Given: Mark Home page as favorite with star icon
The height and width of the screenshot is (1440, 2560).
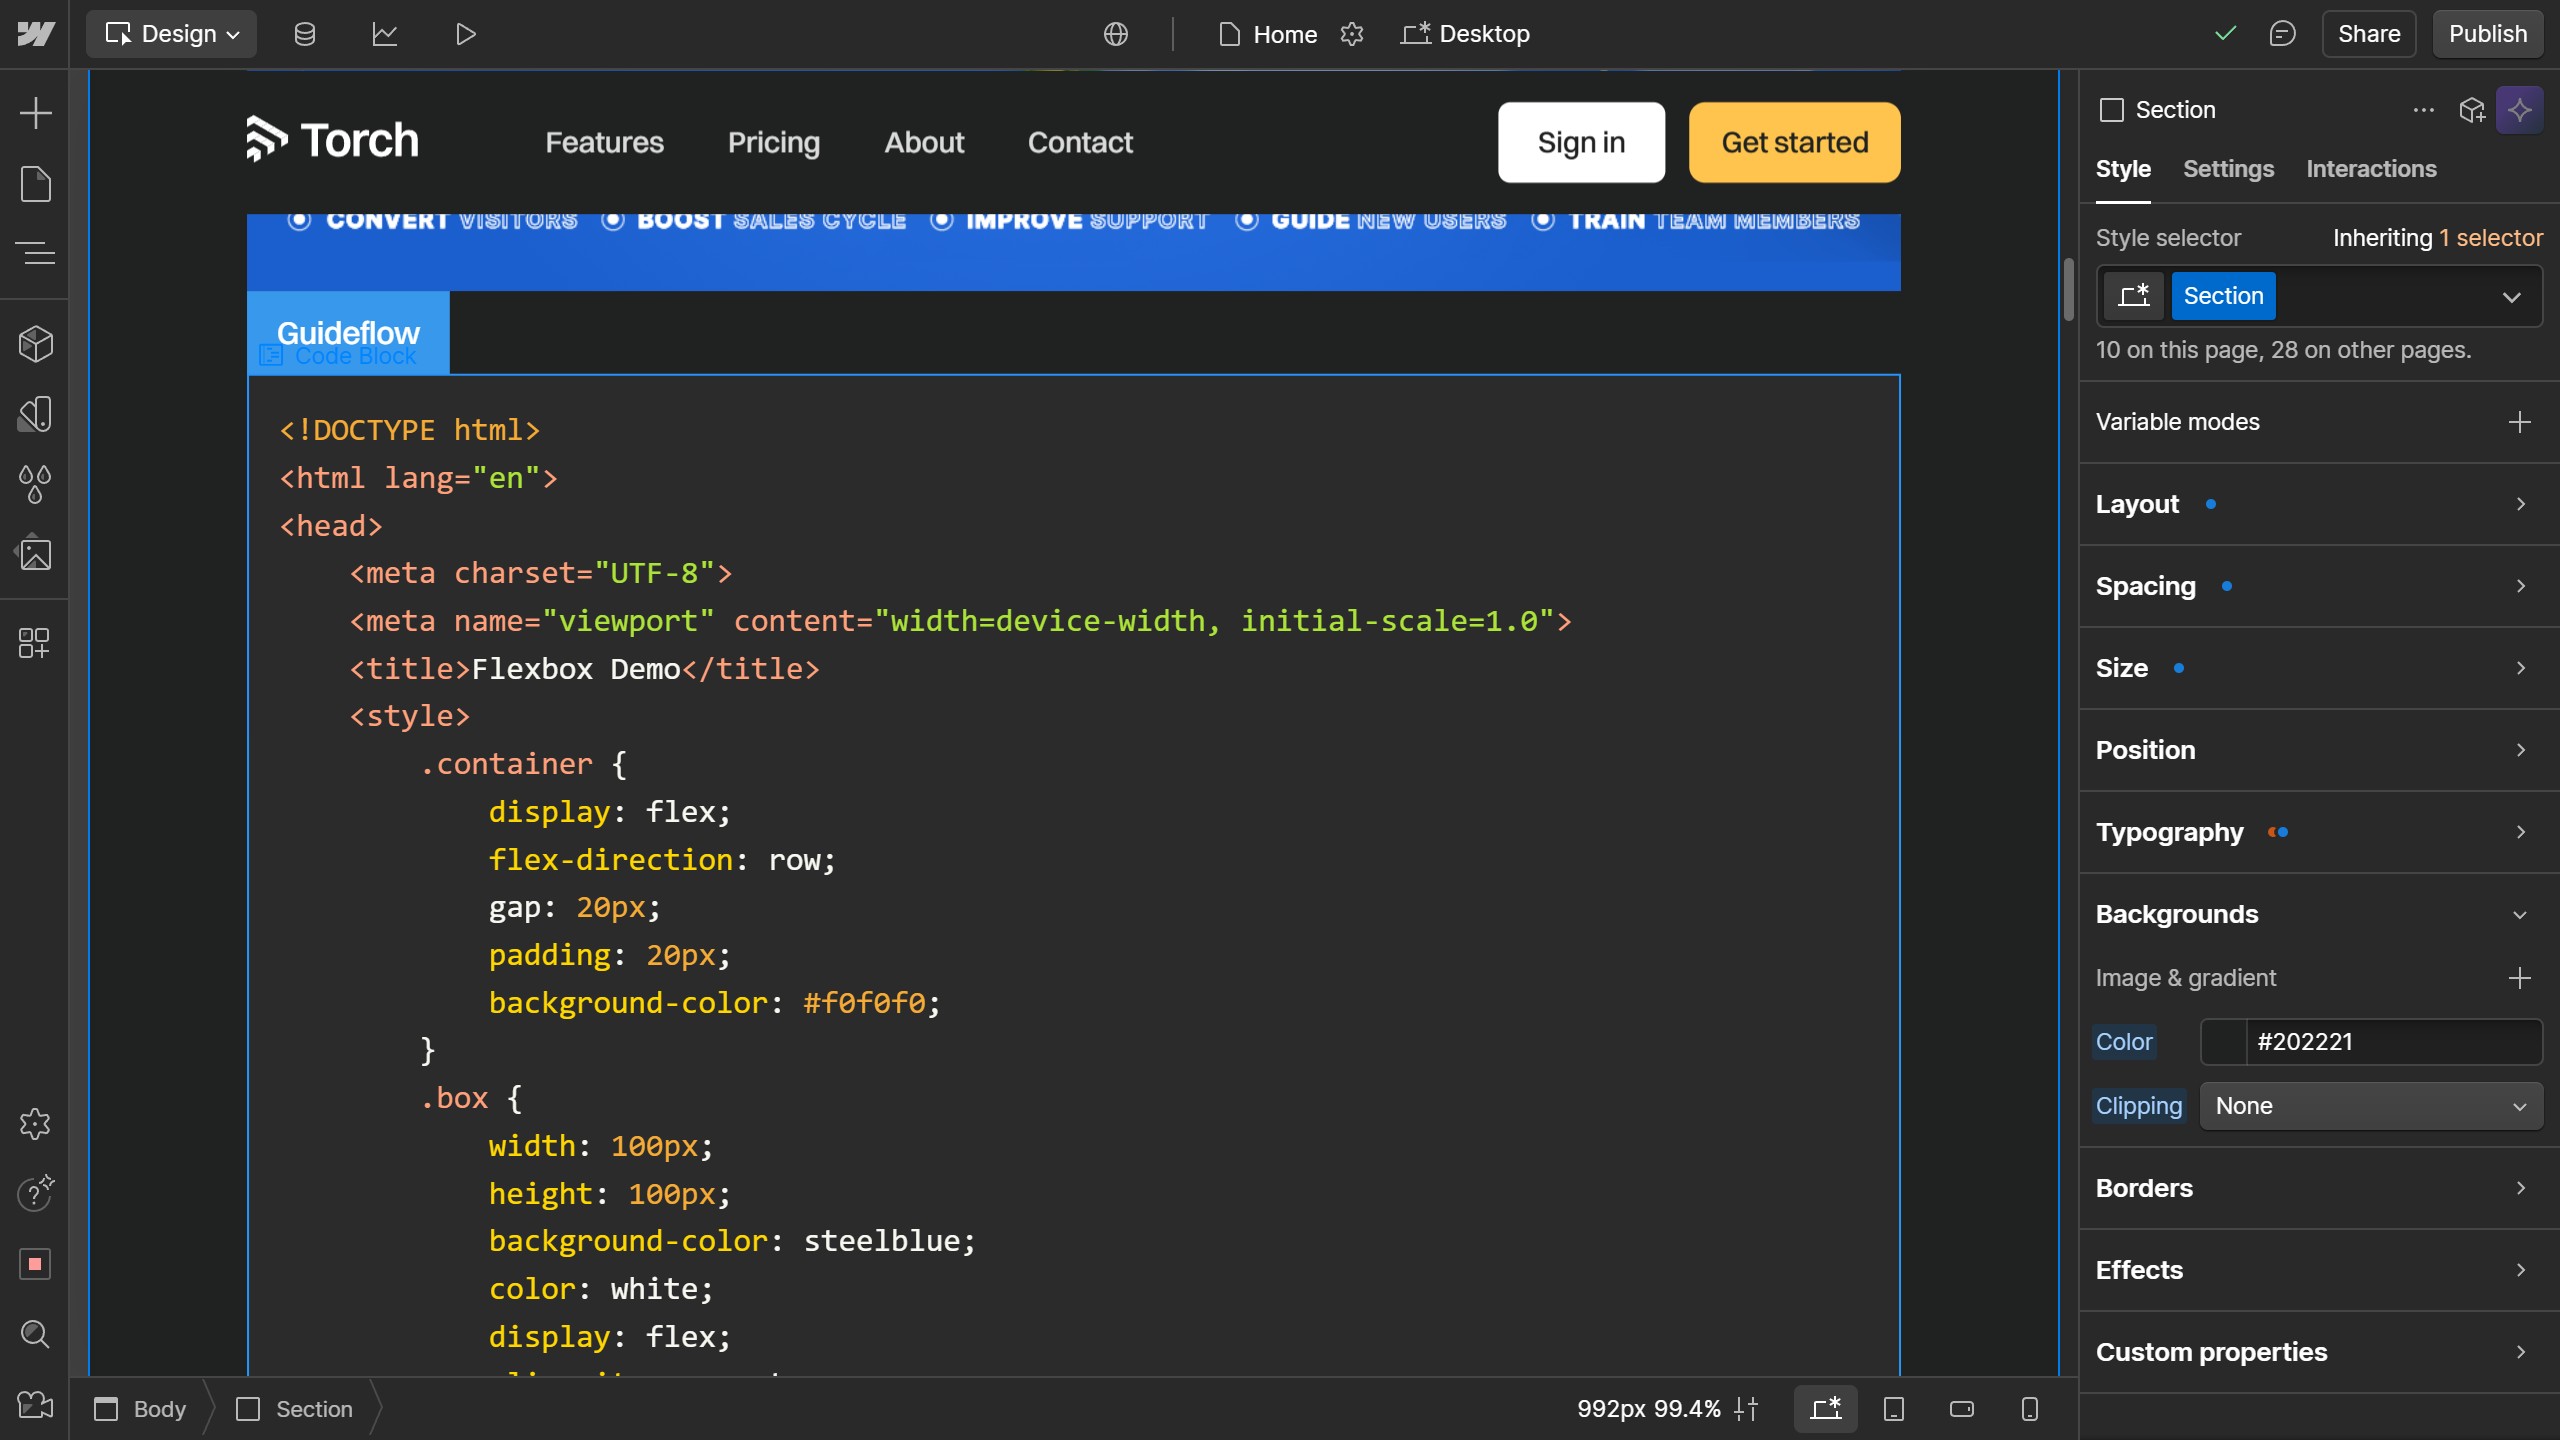Looking at the screenshot, I should point(1352,34).
